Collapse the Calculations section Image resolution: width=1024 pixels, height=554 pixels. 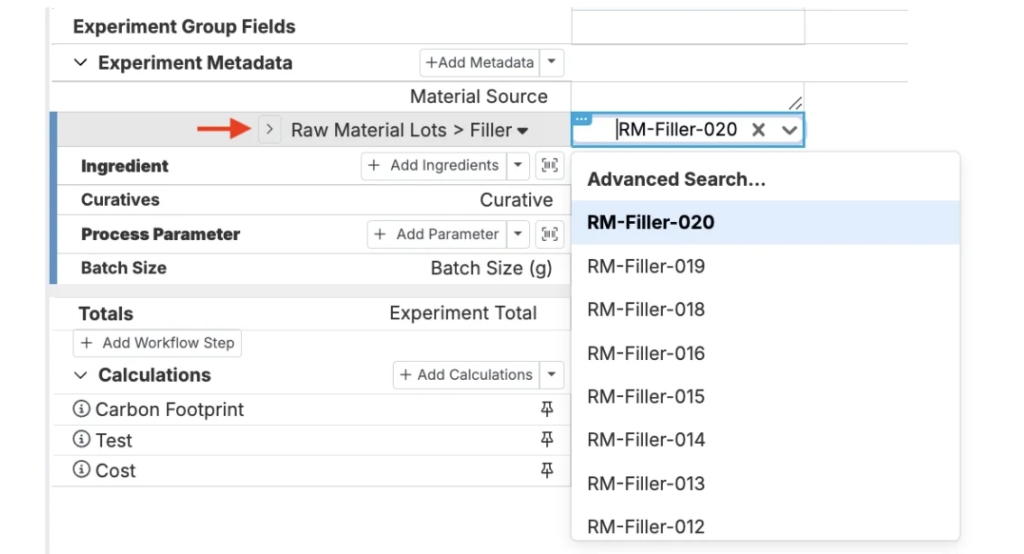80,375
